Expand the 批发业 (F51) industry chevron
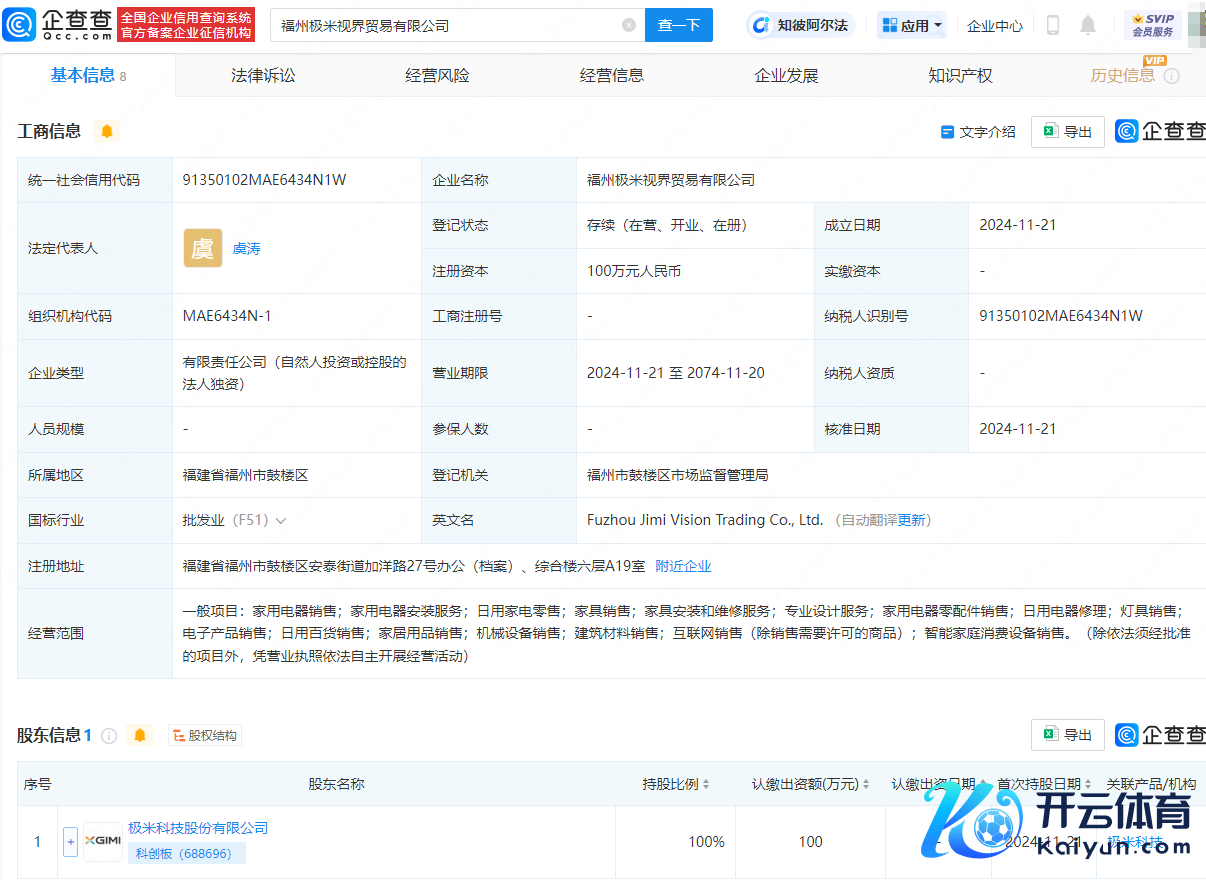The image size is (1206, 880). pos(281,521)
